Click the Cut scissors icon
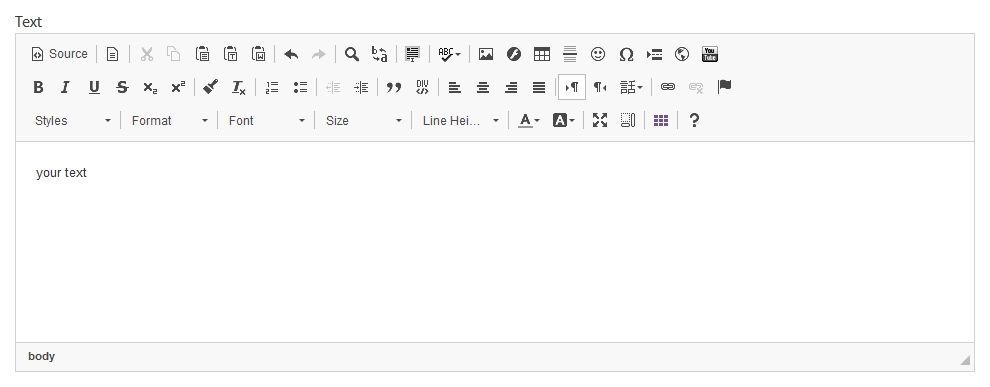This screenshot has height=387, width=990. coord(146,54)
